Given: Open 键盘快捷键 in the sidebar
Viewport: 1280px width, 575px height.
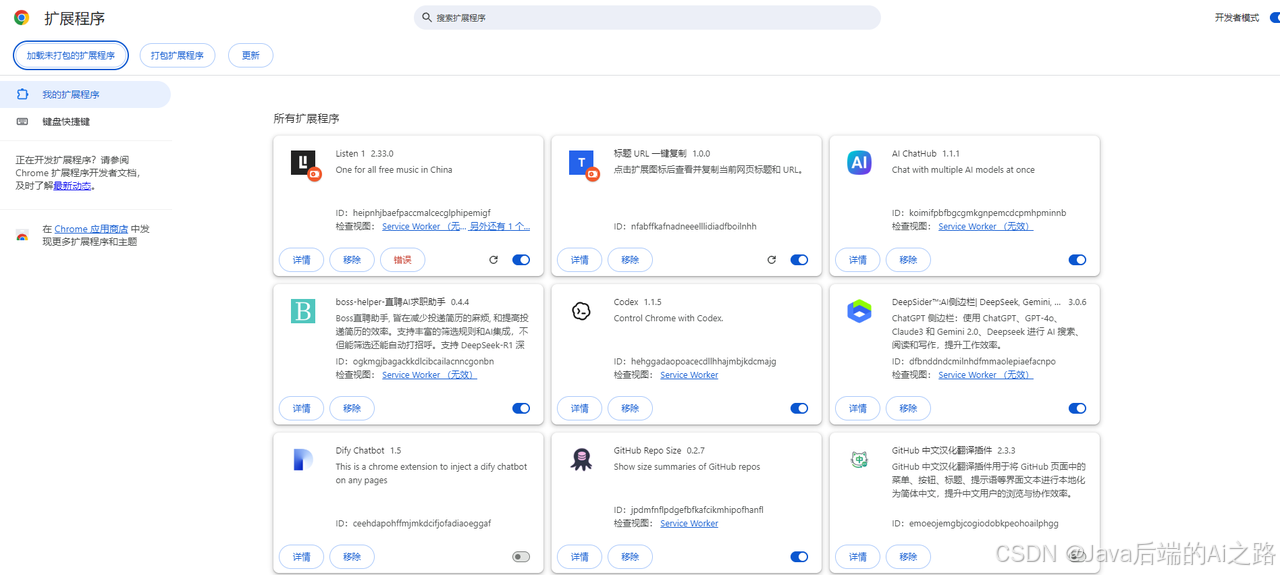Looking at the screenshot, I should tap(85, 121).
